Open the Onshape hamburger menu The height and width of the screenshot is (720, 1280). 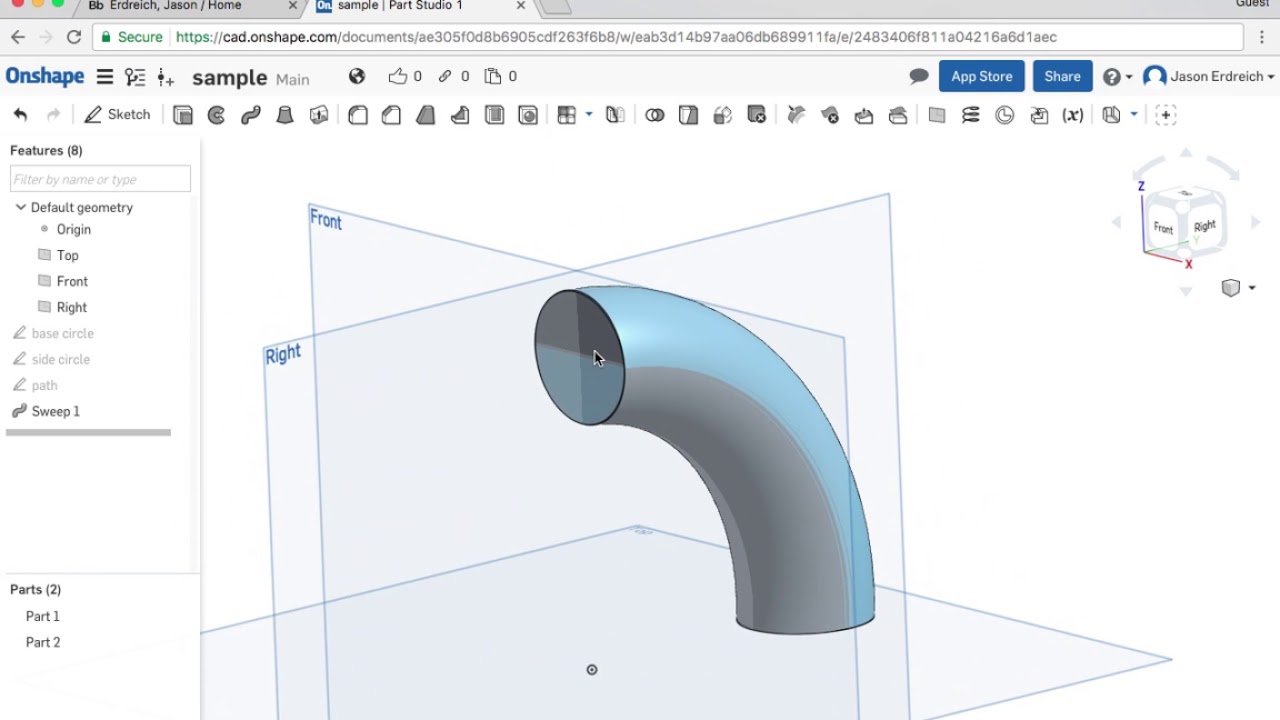(104, 77)
